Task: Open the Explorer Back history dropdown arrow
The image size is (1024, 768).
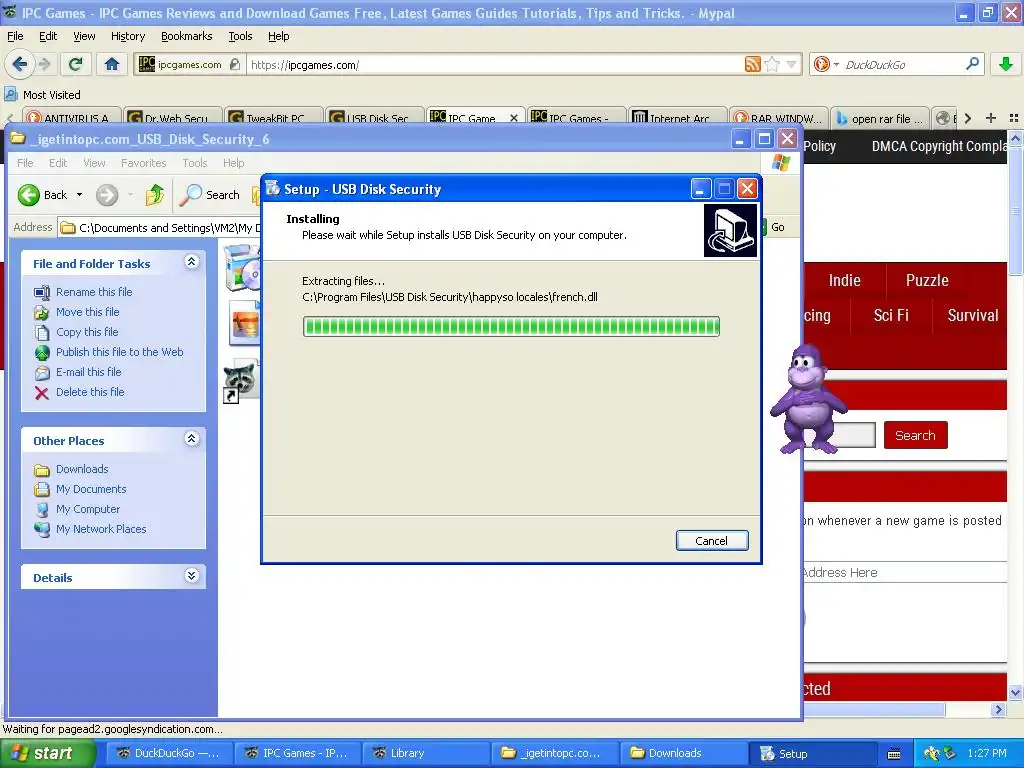Action: [80, 195]
